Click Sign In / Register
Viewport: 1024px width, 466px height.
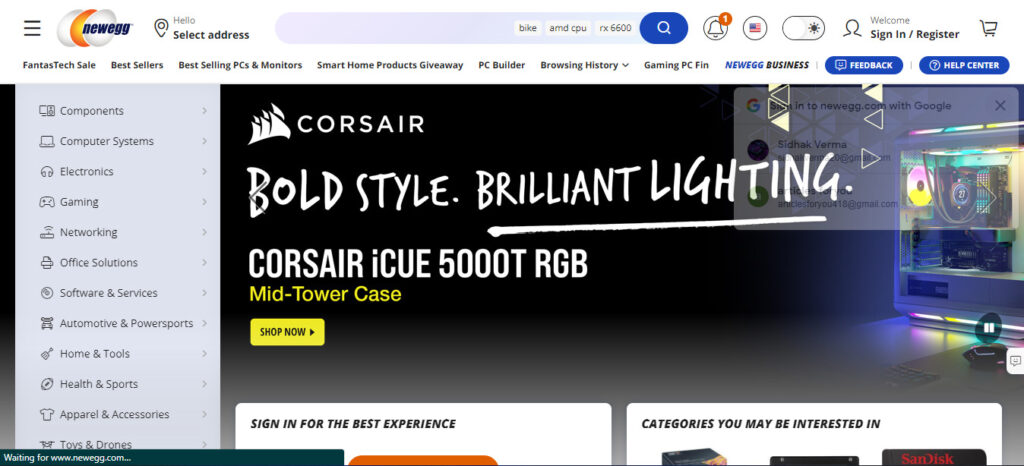click(914, 35)
